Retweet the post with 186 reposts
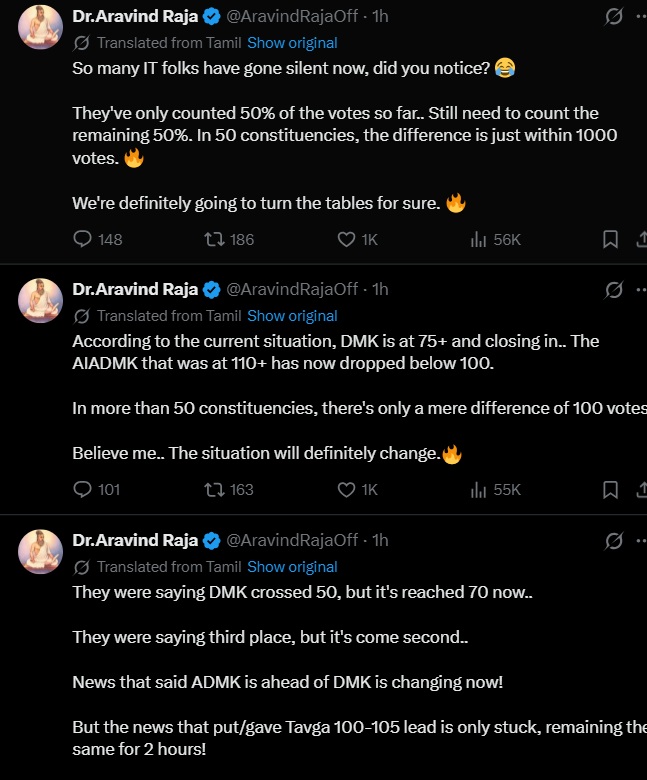 [229, 239]
